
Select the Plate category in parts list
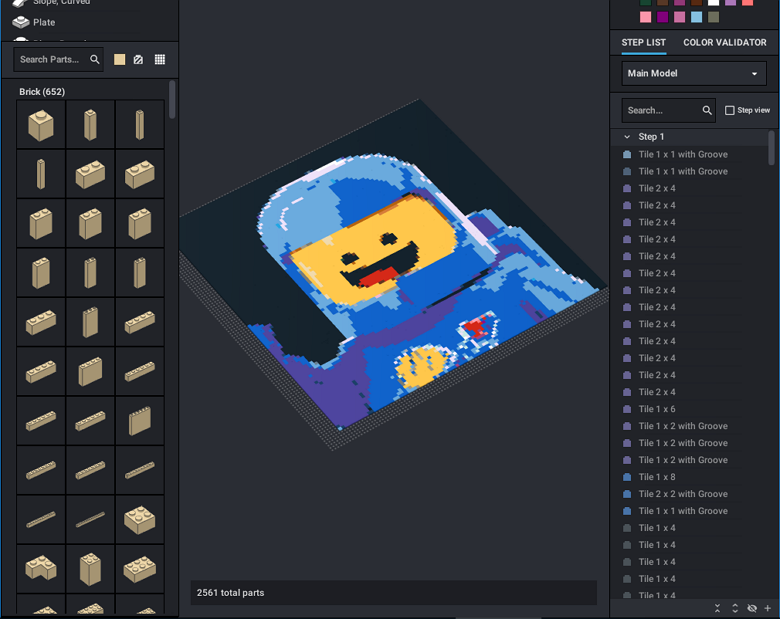[x=44, y=22]
